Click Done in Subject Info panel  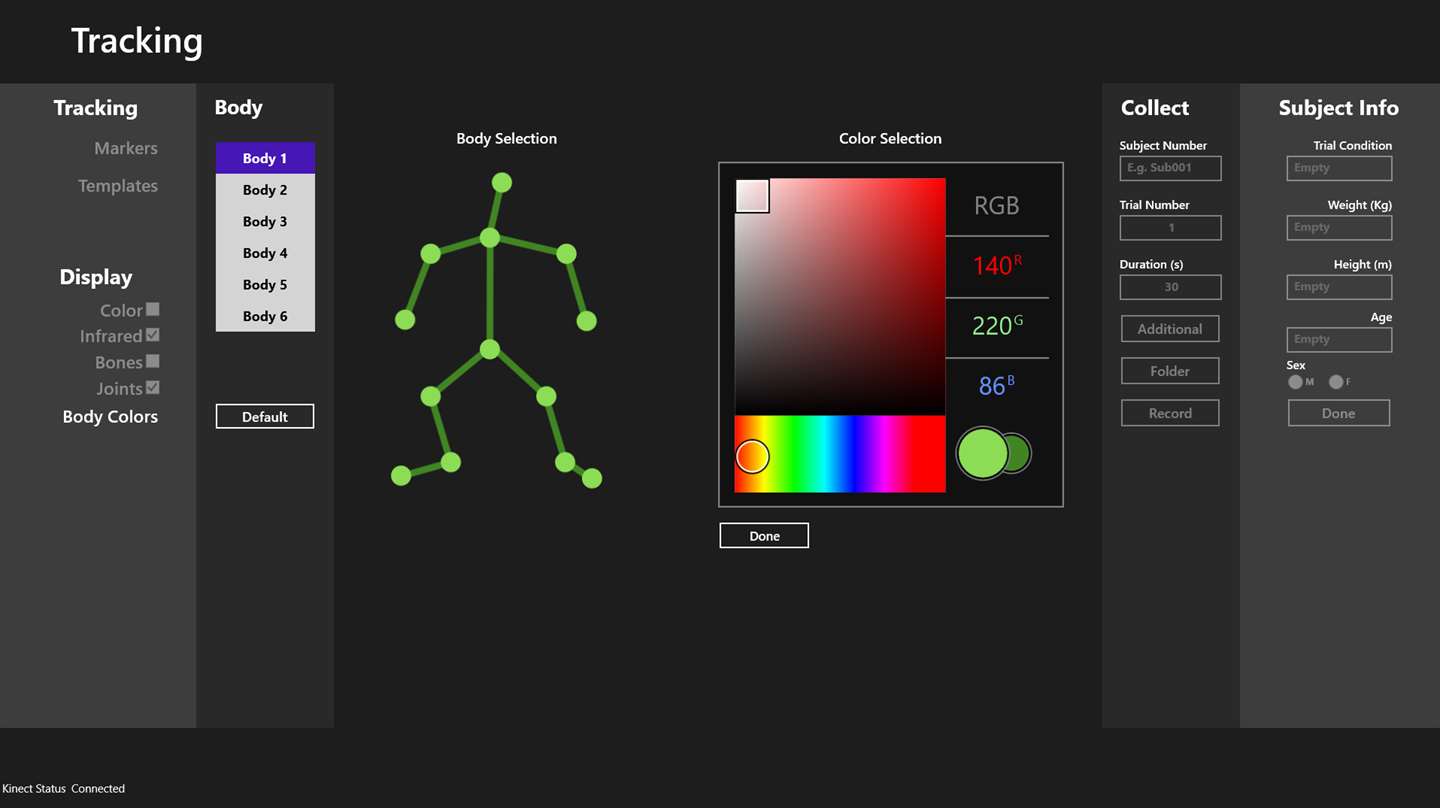coord(1339,413)
